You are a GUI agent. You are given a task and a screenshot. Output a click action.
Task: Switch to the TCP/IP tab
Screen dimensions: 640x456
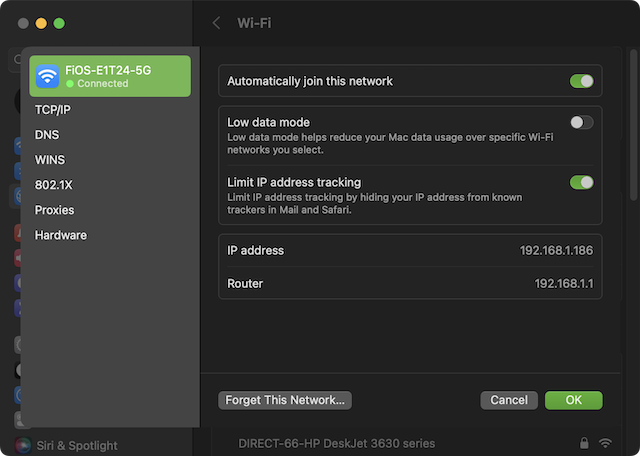[x=53, y=109]
